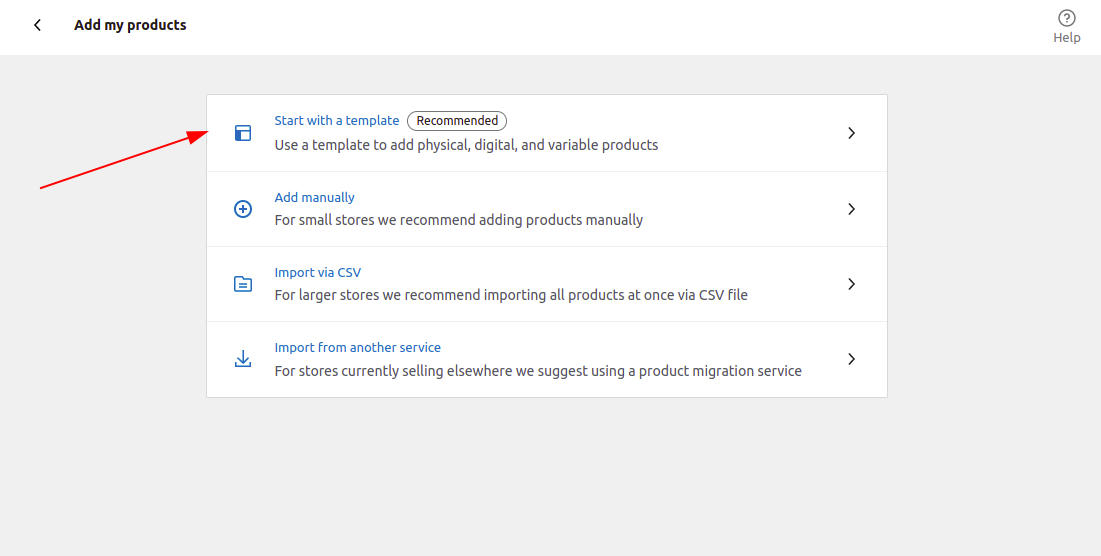Open Help via the question mark icon

(x=1066, y=18)
